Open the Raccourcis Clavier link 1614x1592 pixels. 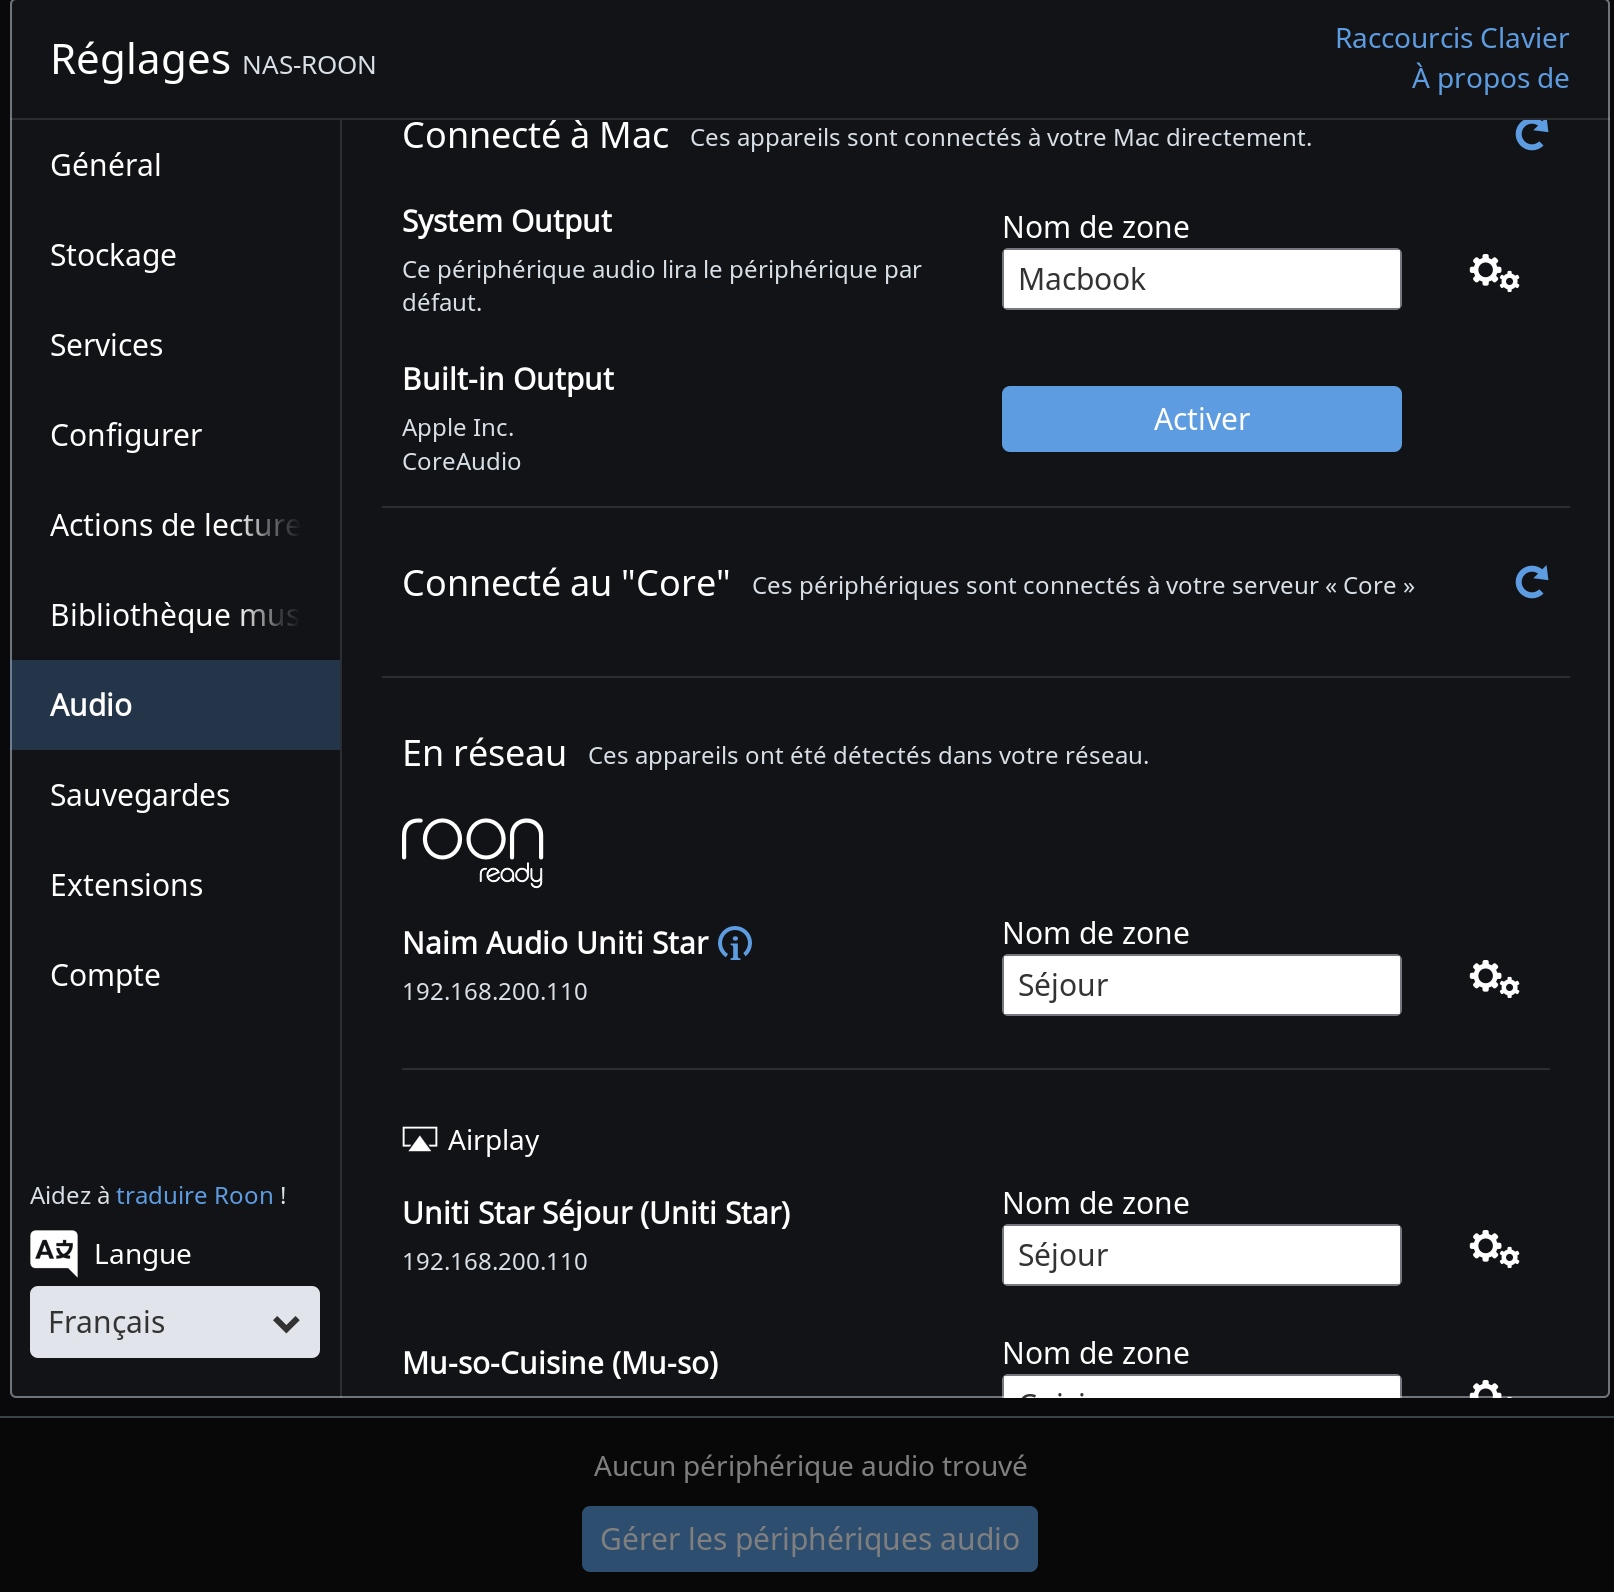point(1452,38)
